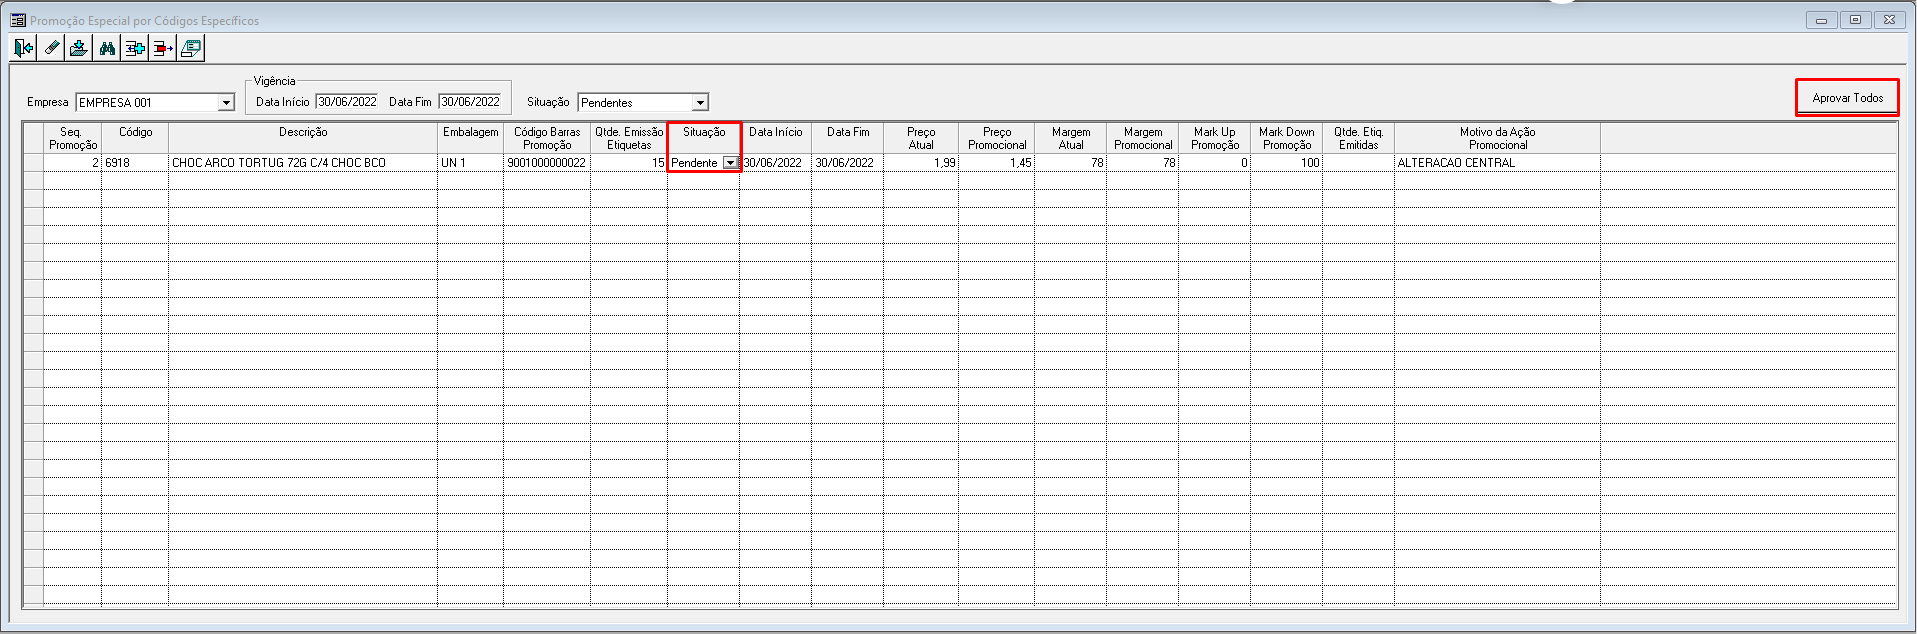This screenshot has height=634, width=1917.
Task: Click the Mark Up Promoção column header
Action: tap(1215, 138)
